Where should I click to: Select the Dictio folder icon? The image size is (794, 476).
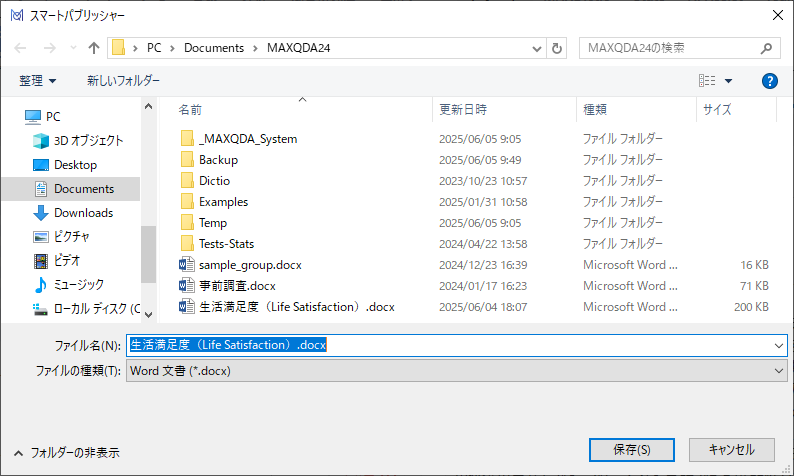click(x=187, y=180)
